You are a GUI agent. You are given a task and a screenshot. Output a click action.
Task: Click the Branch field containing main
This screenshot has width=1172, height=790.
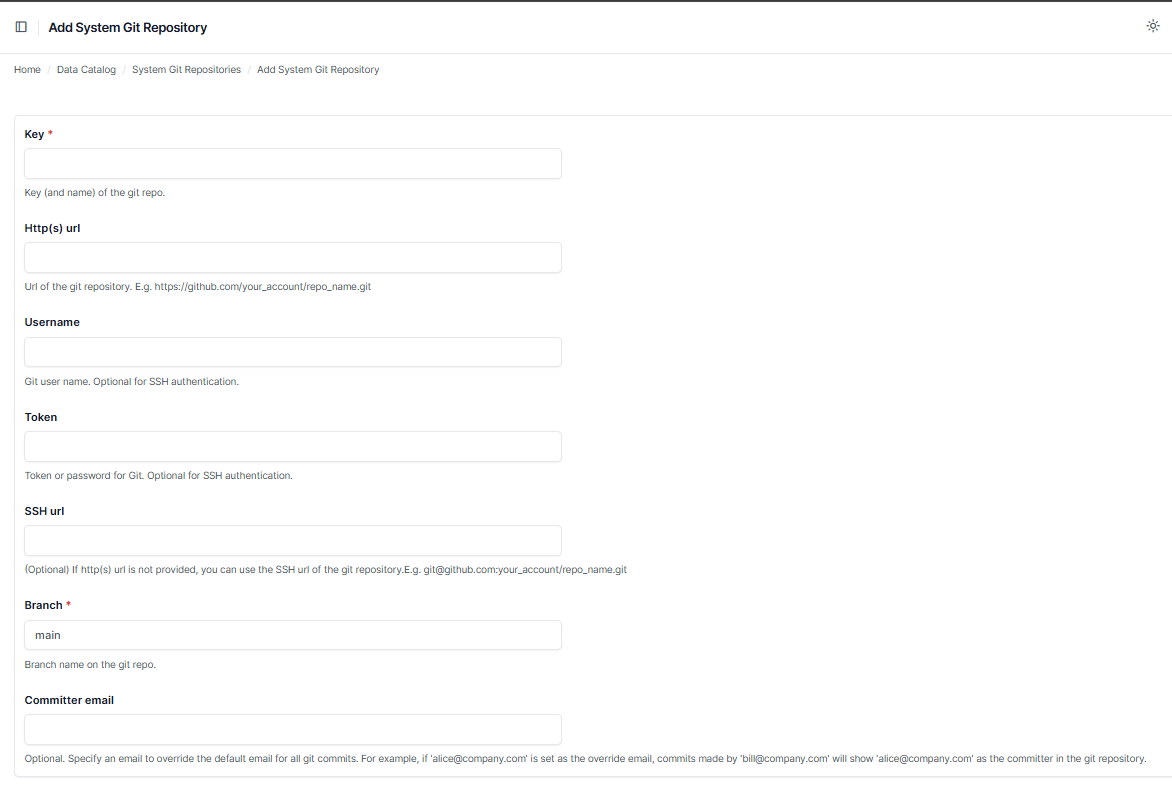pos(293,635)
